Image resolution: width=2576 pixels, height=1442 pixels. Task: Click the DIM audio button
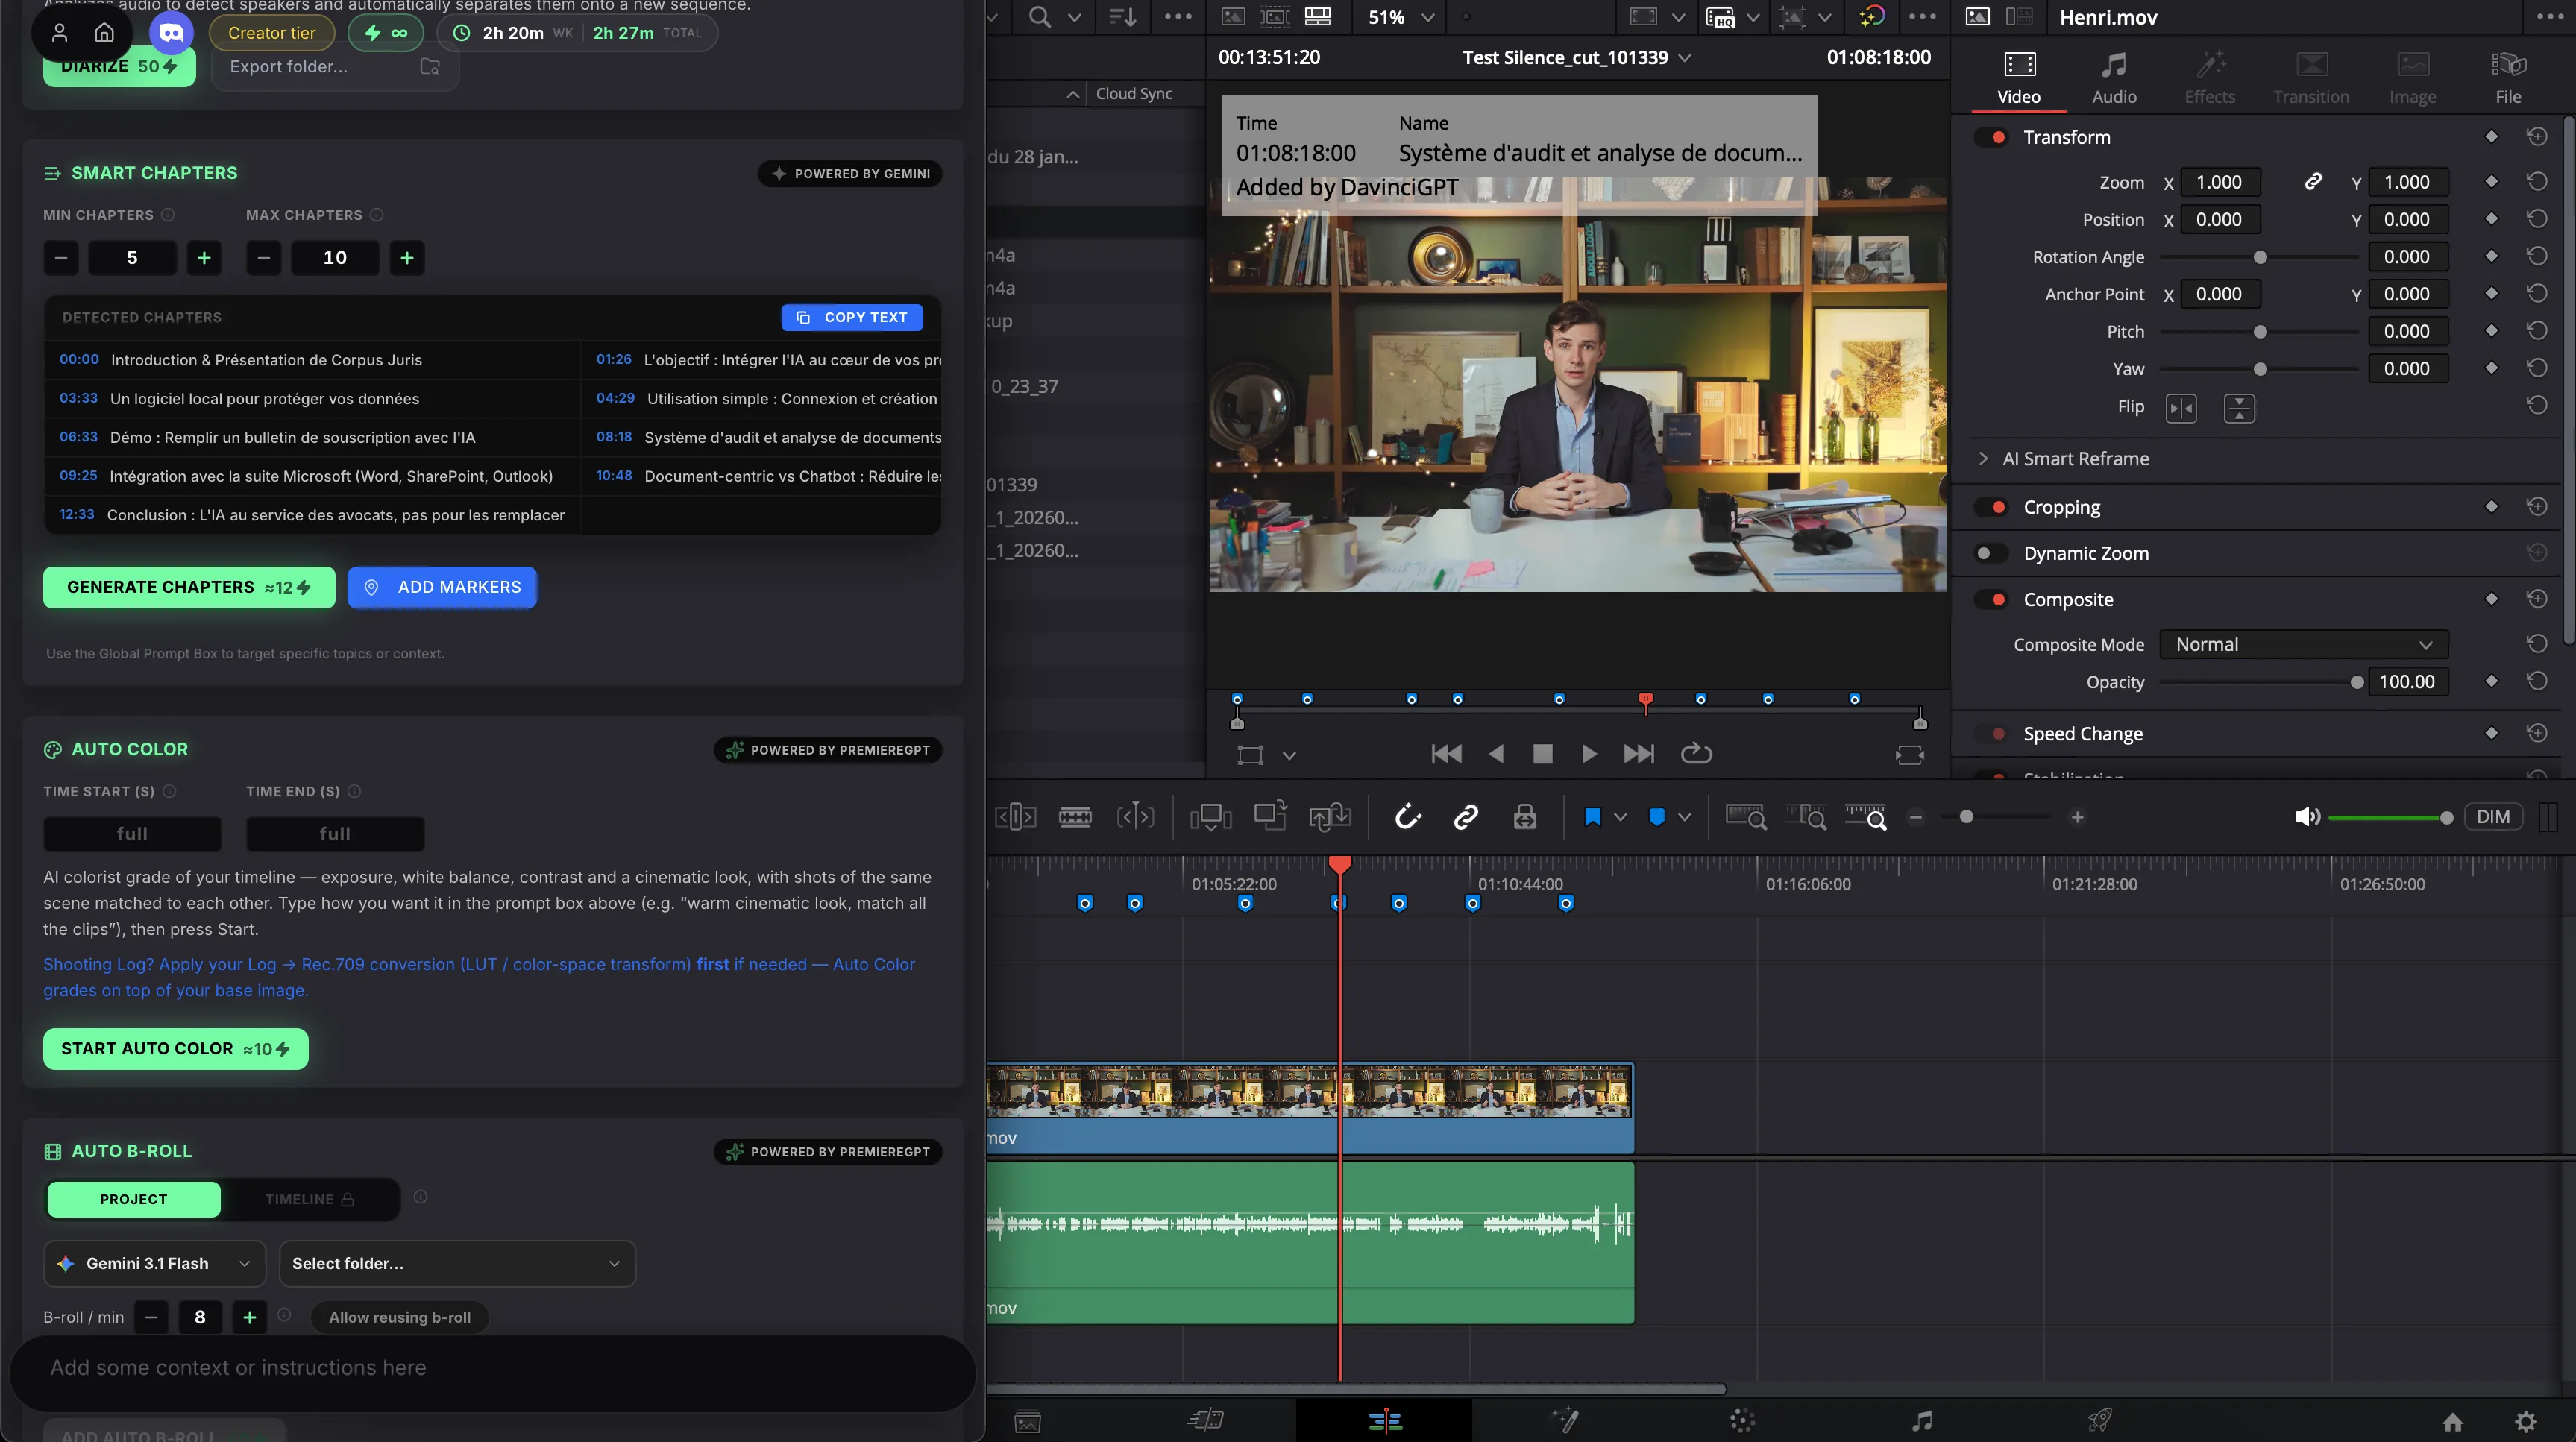pyautogui.click(x=2493, y=817)
